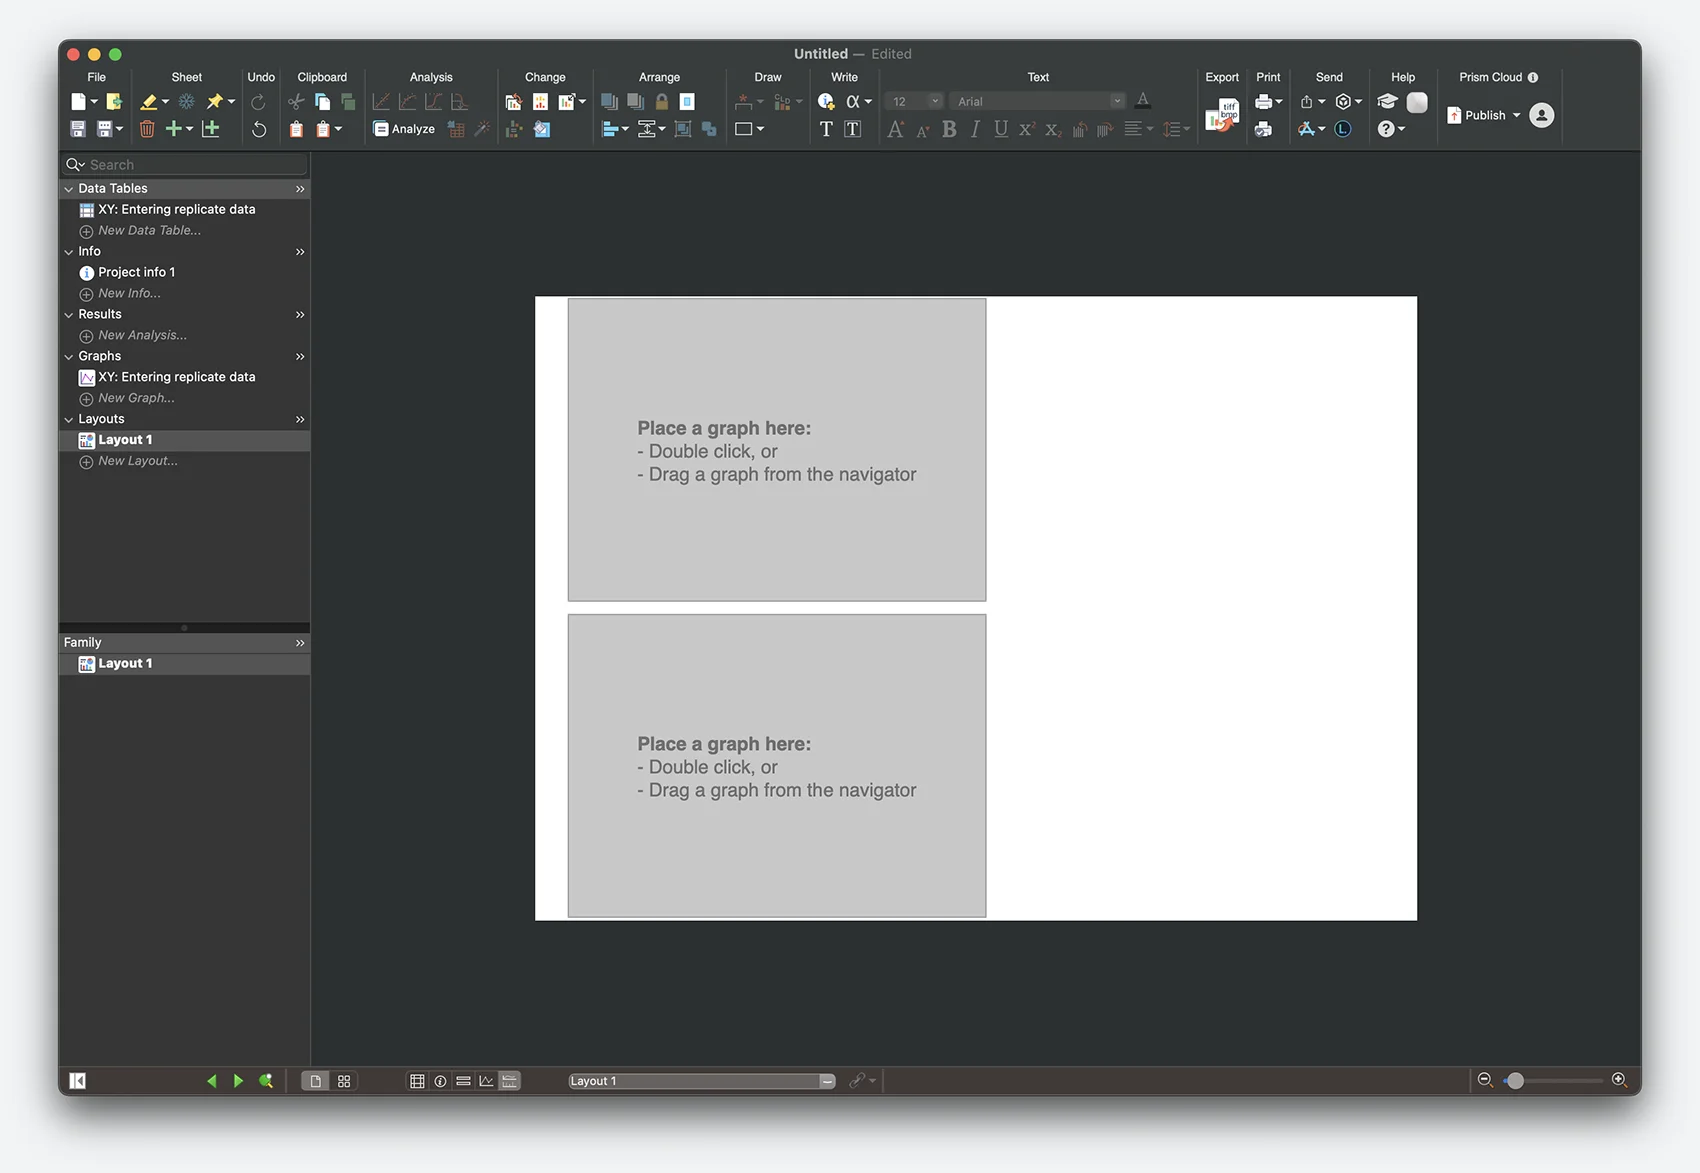
Task: Click the navigator Search field
Action: point(185,164)
